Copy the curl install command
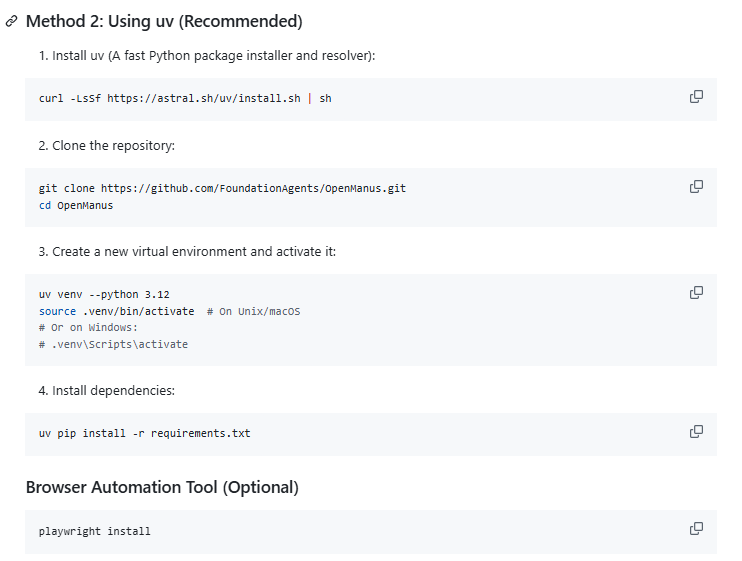Image resolution: width=742 pixels, height=561 pixels. (x=696, y=97)
